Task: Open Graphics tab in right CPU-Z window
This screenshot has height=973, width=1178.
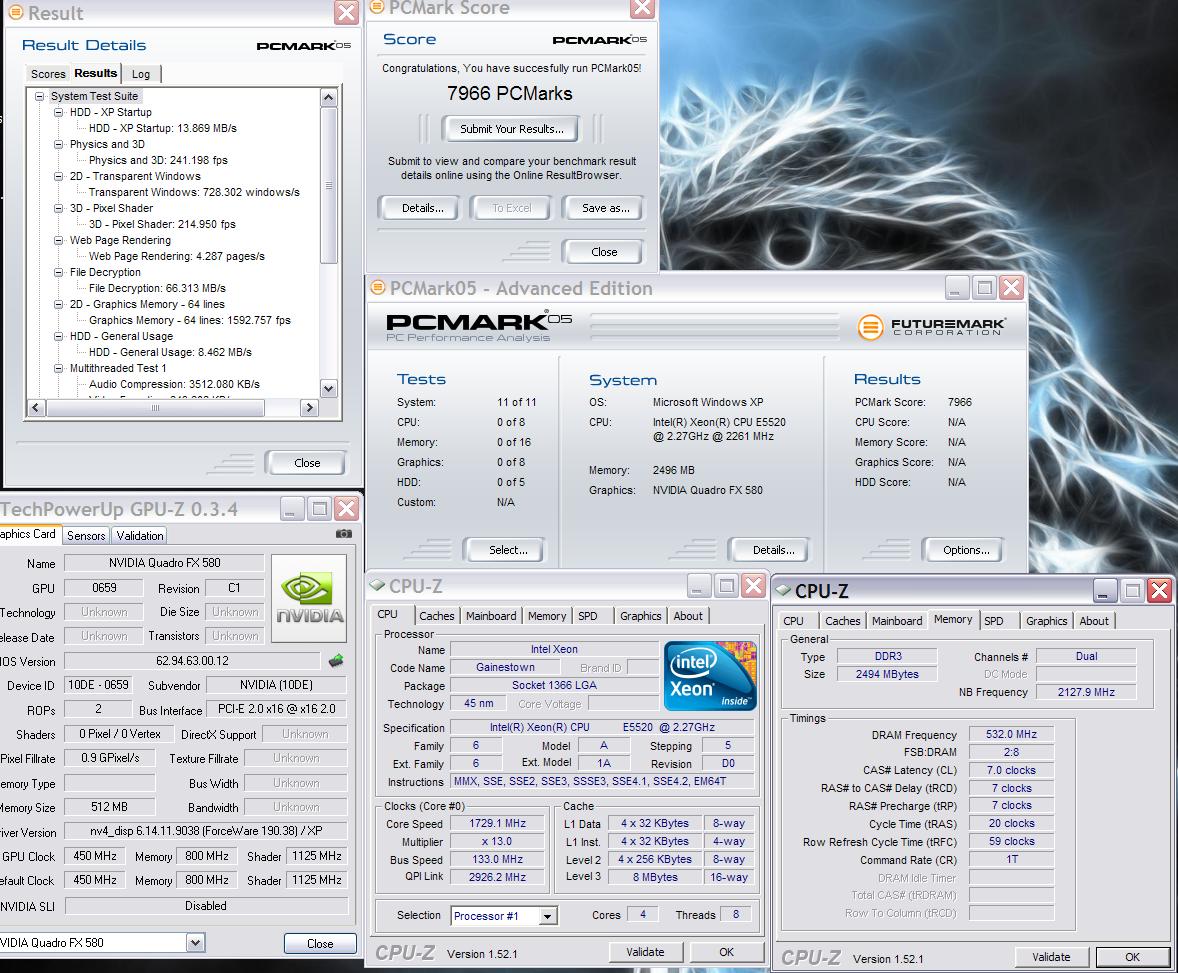Action: coord(1047,621)
